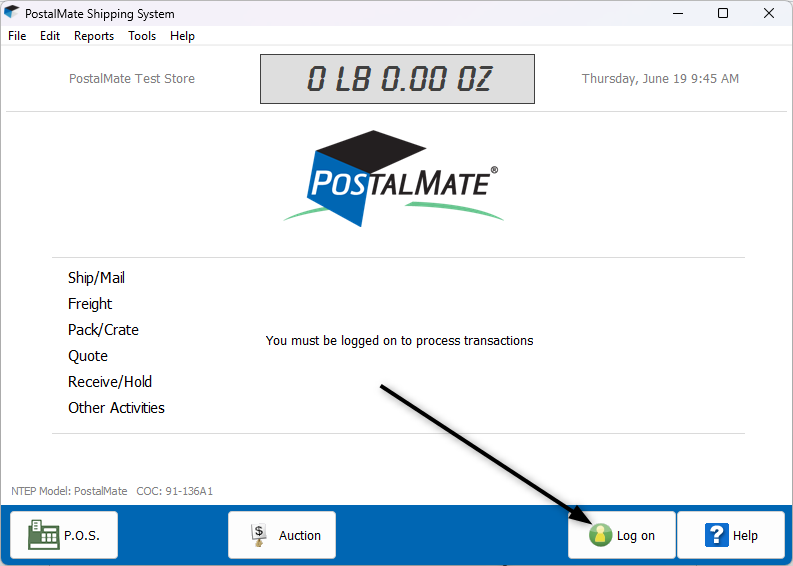
Task: Select Receive/Hold activity
Action: point(110,382)
